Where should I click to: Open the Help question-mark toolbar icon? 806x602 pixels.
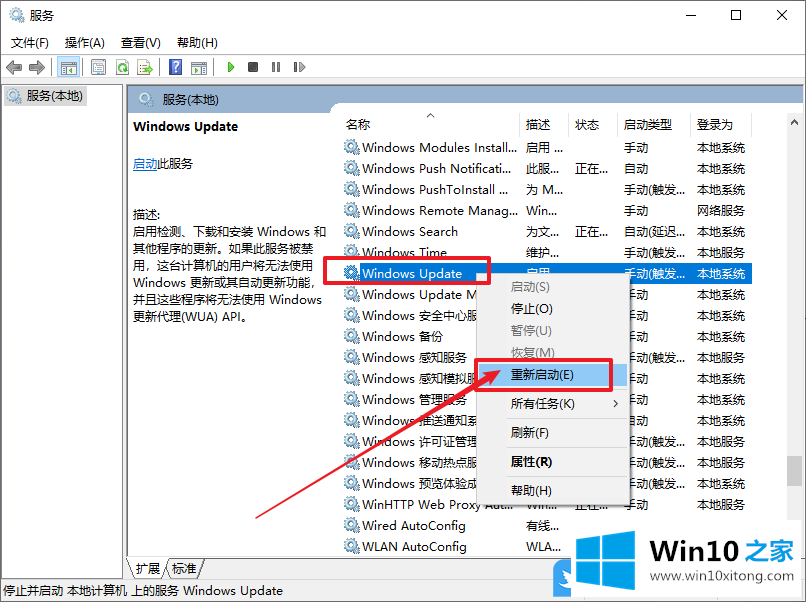pyautogui.click(x=175, y=67)
